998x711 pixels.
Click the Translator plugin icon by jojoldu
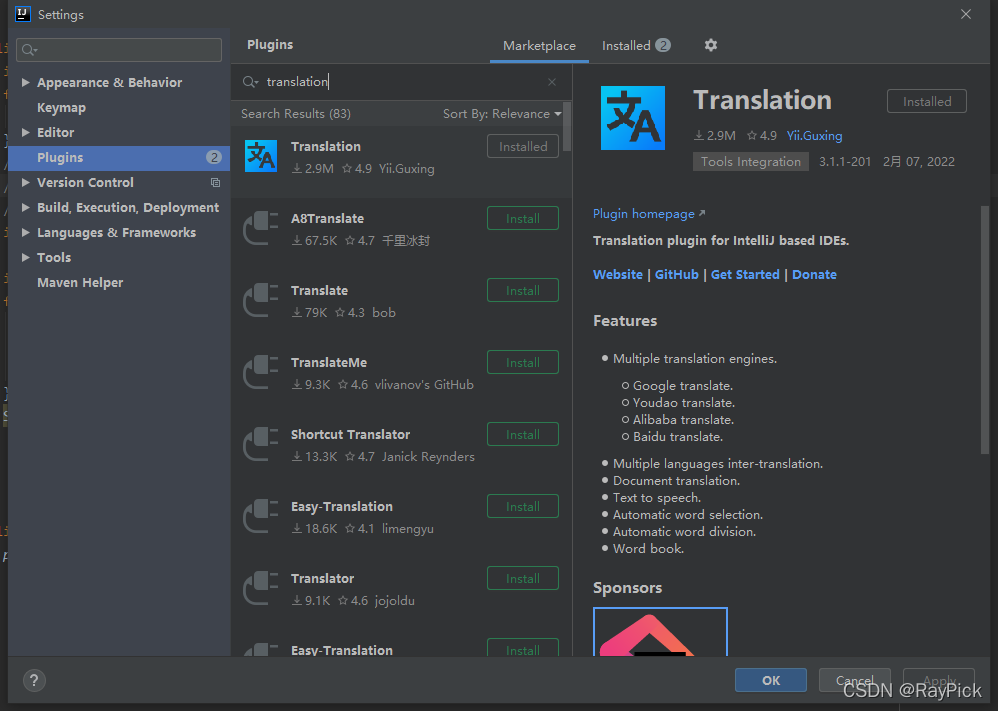click(261, 588)
